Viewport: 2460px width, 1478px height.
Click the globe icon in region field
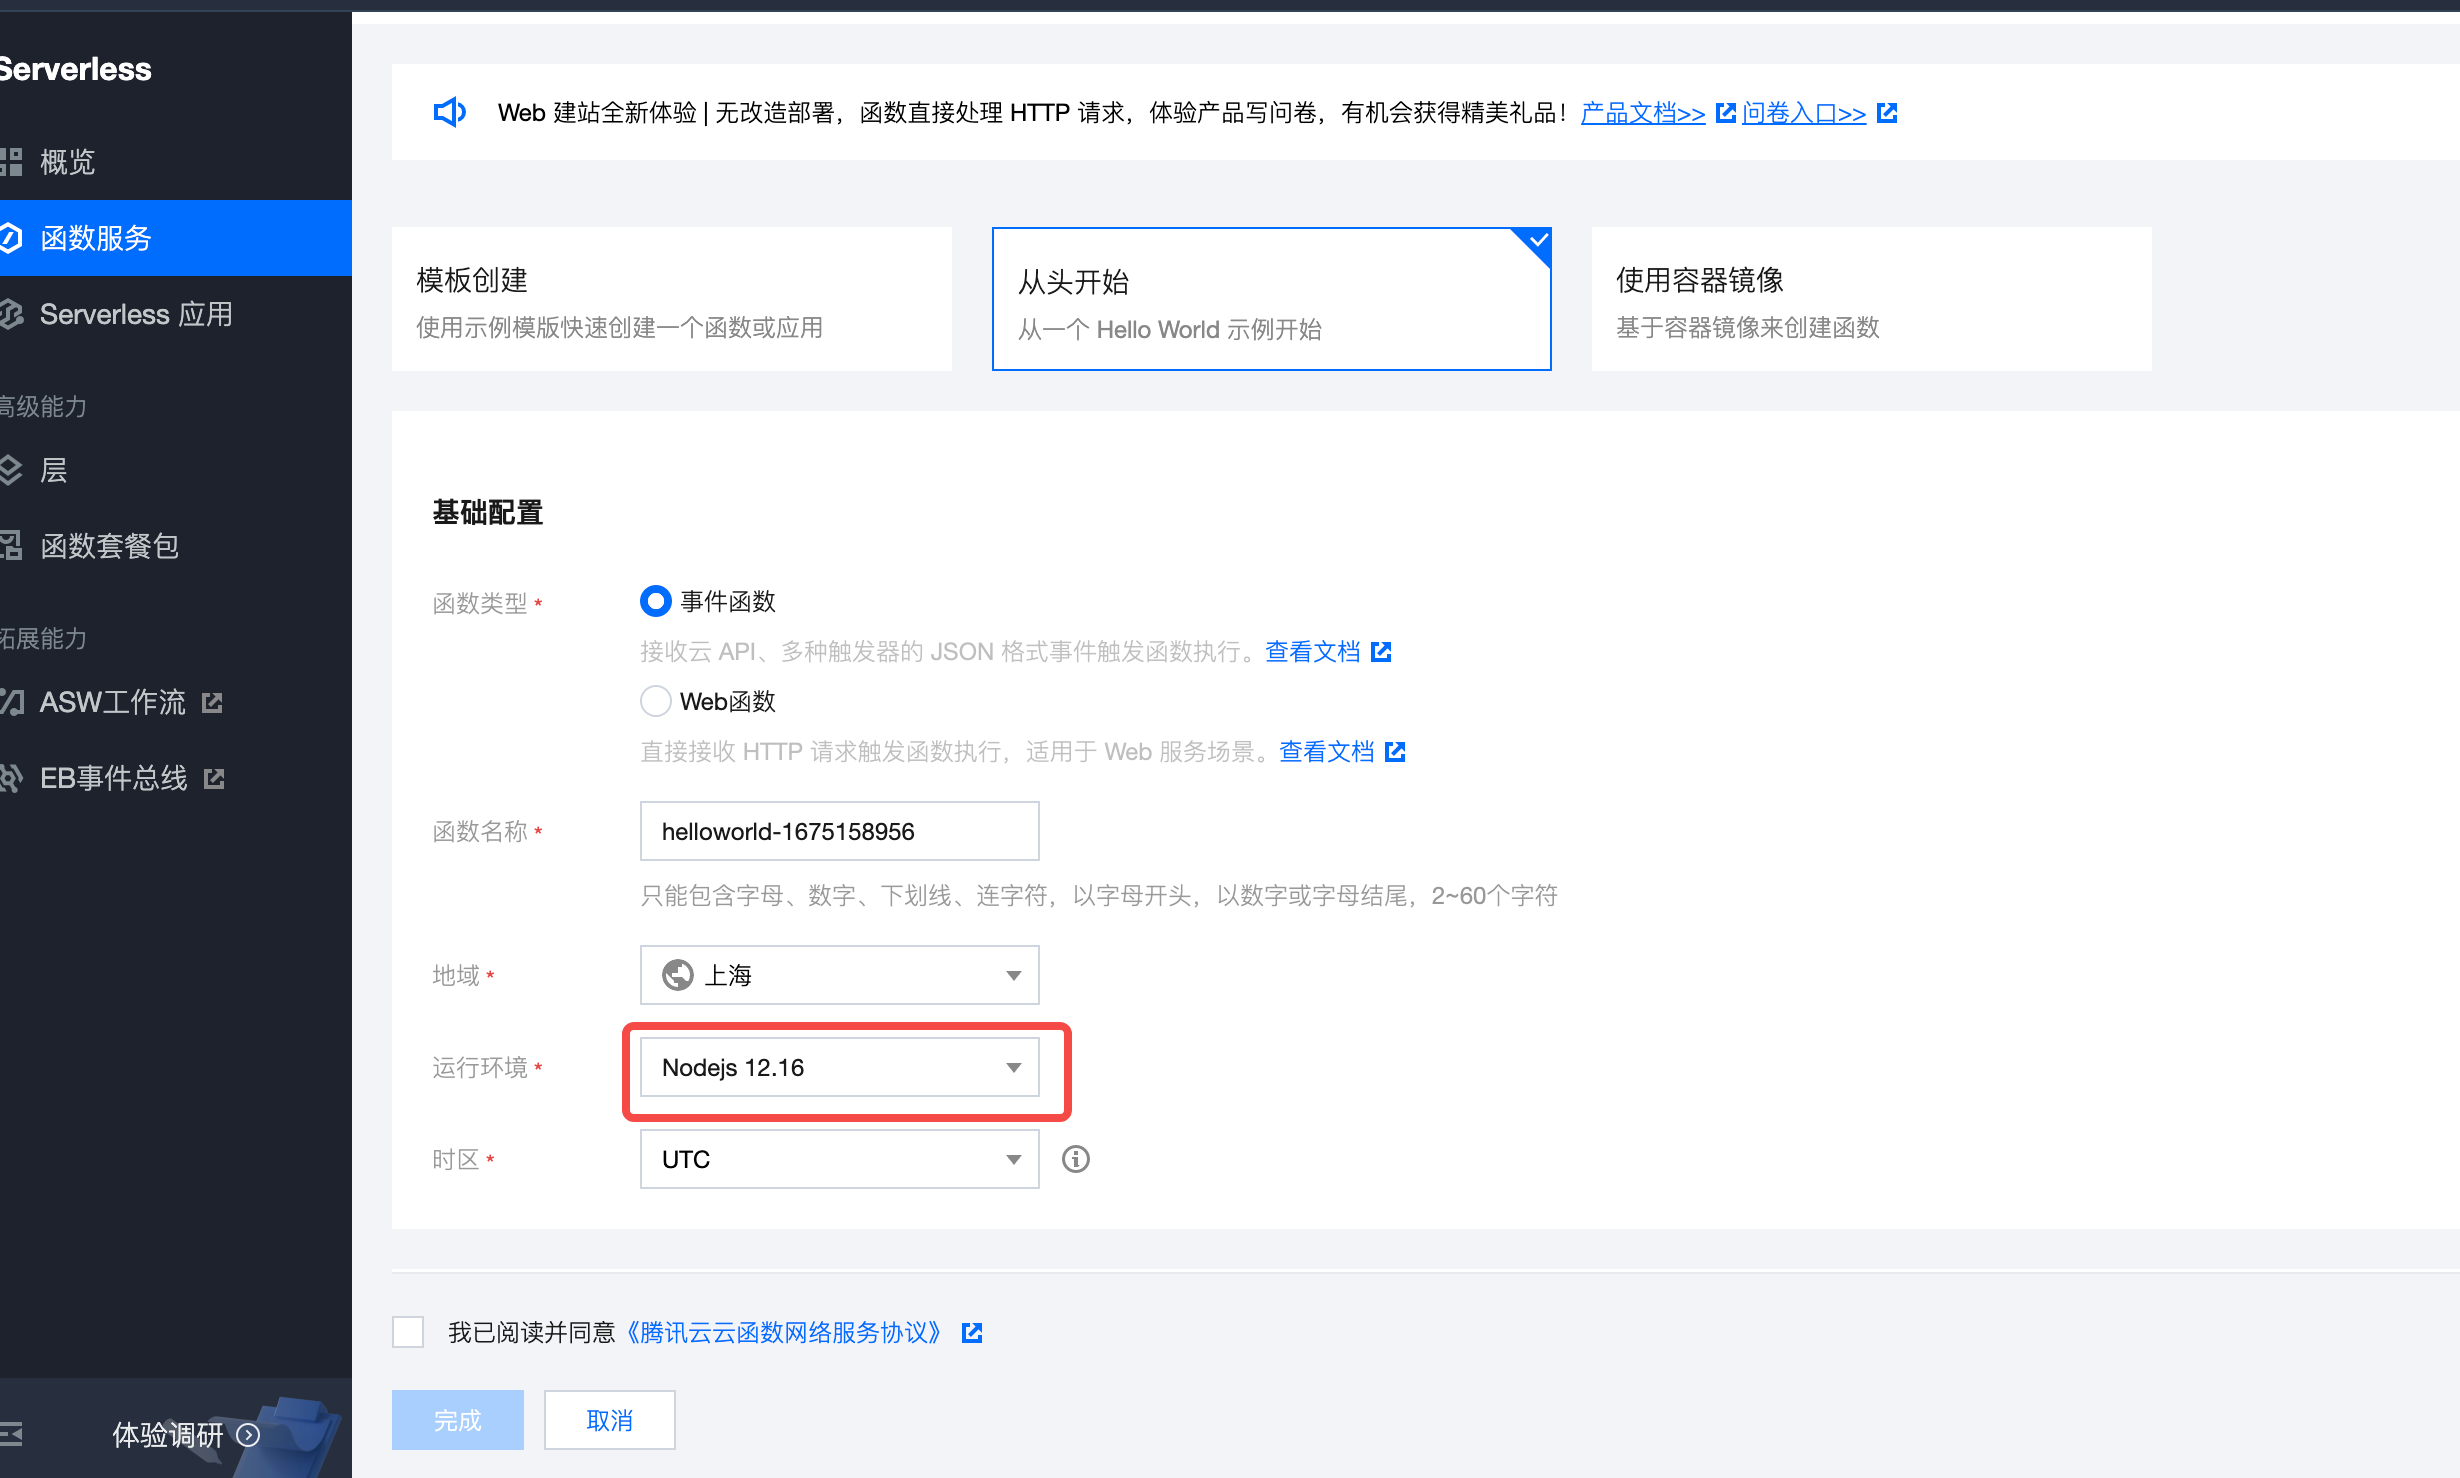point(678,975)
